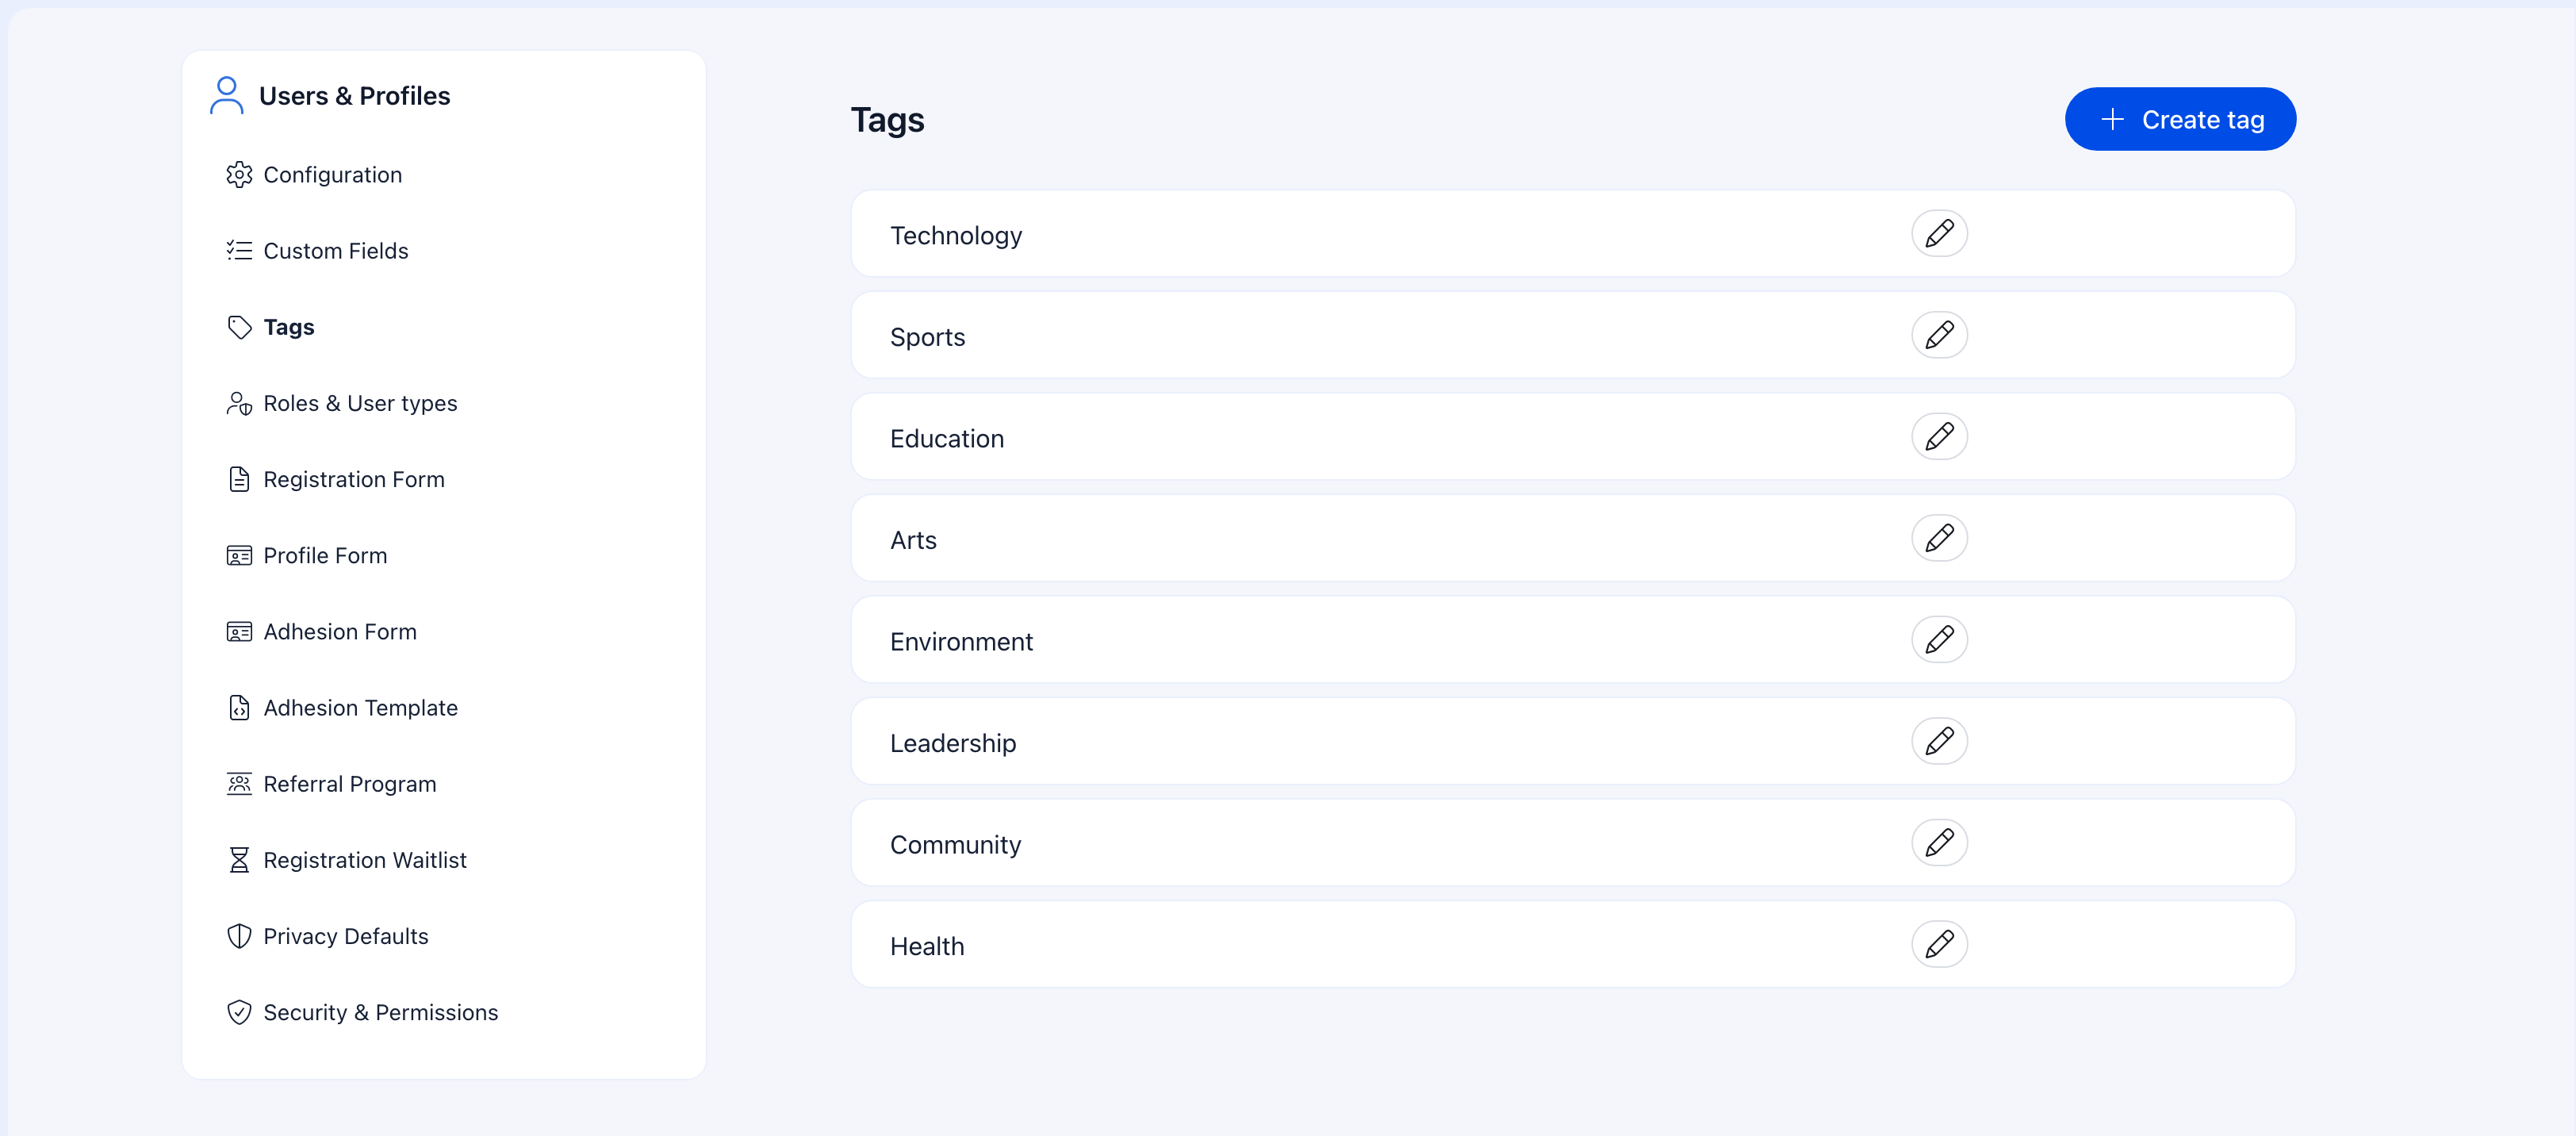Edit the Community tag

pos(1939,842)
